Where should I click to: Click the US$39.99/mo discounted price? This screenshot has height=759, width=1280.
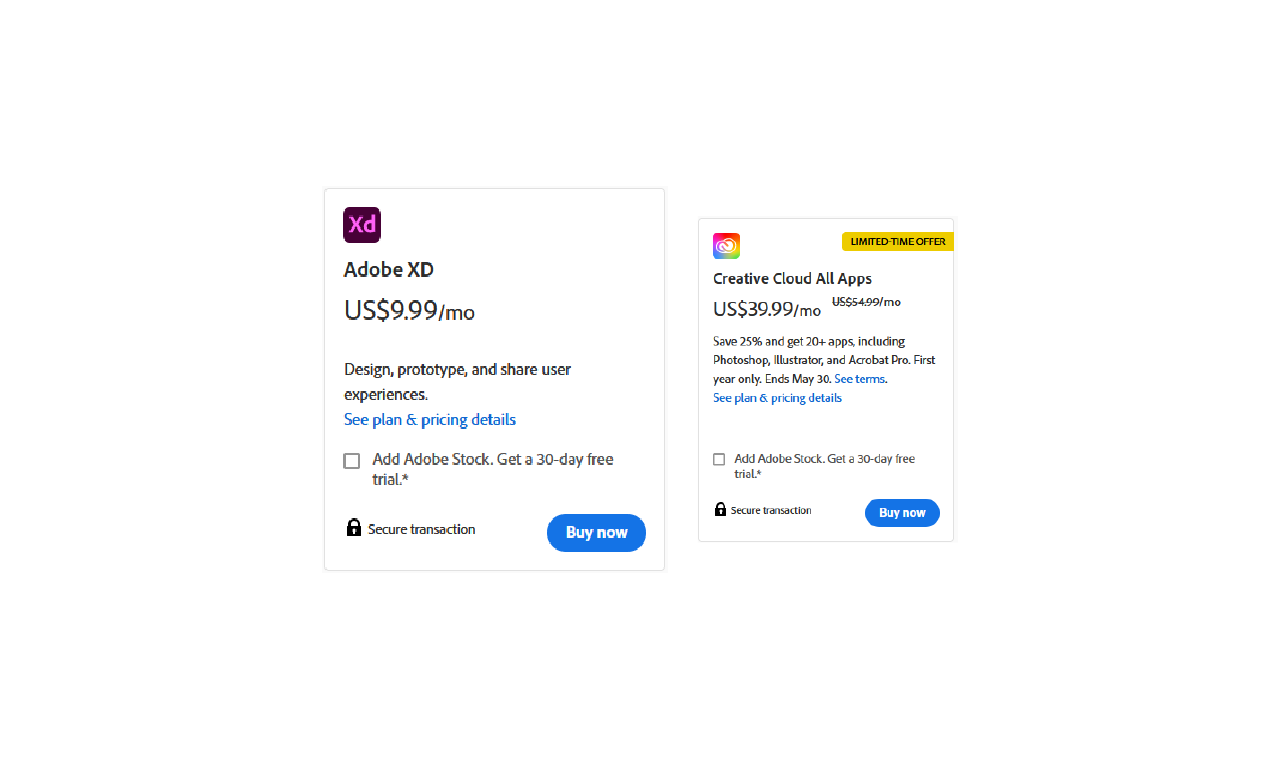767,309
